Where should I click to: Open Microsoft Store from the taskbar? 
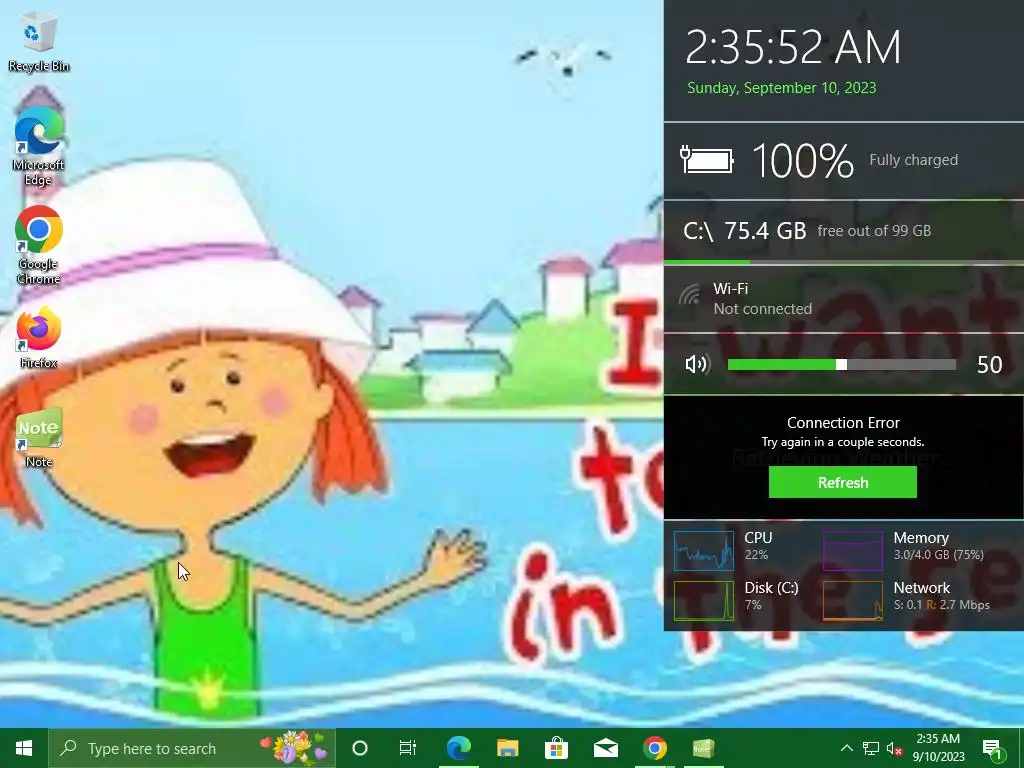click(x=556, y=748)
